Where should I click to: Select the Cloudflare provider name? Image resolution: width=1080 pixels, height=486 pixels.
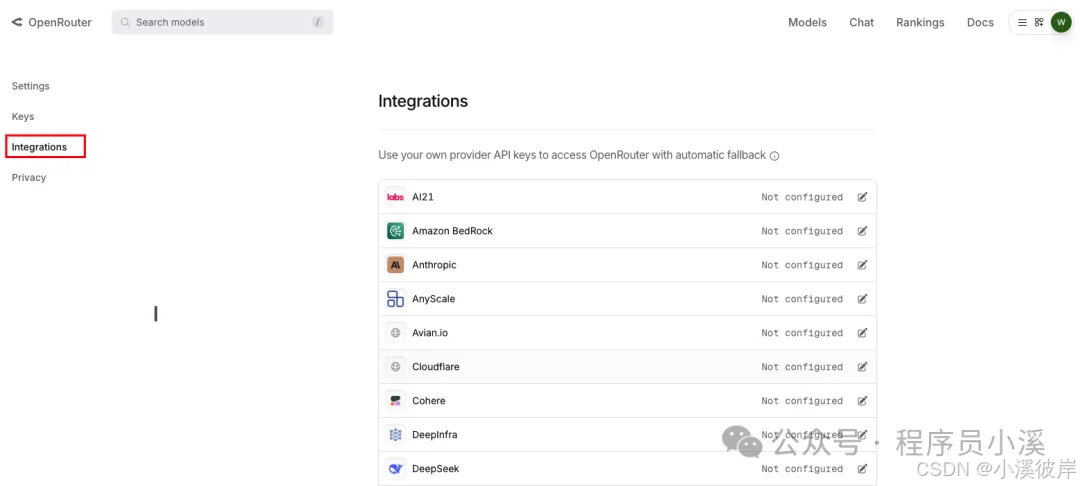(435, 367)
